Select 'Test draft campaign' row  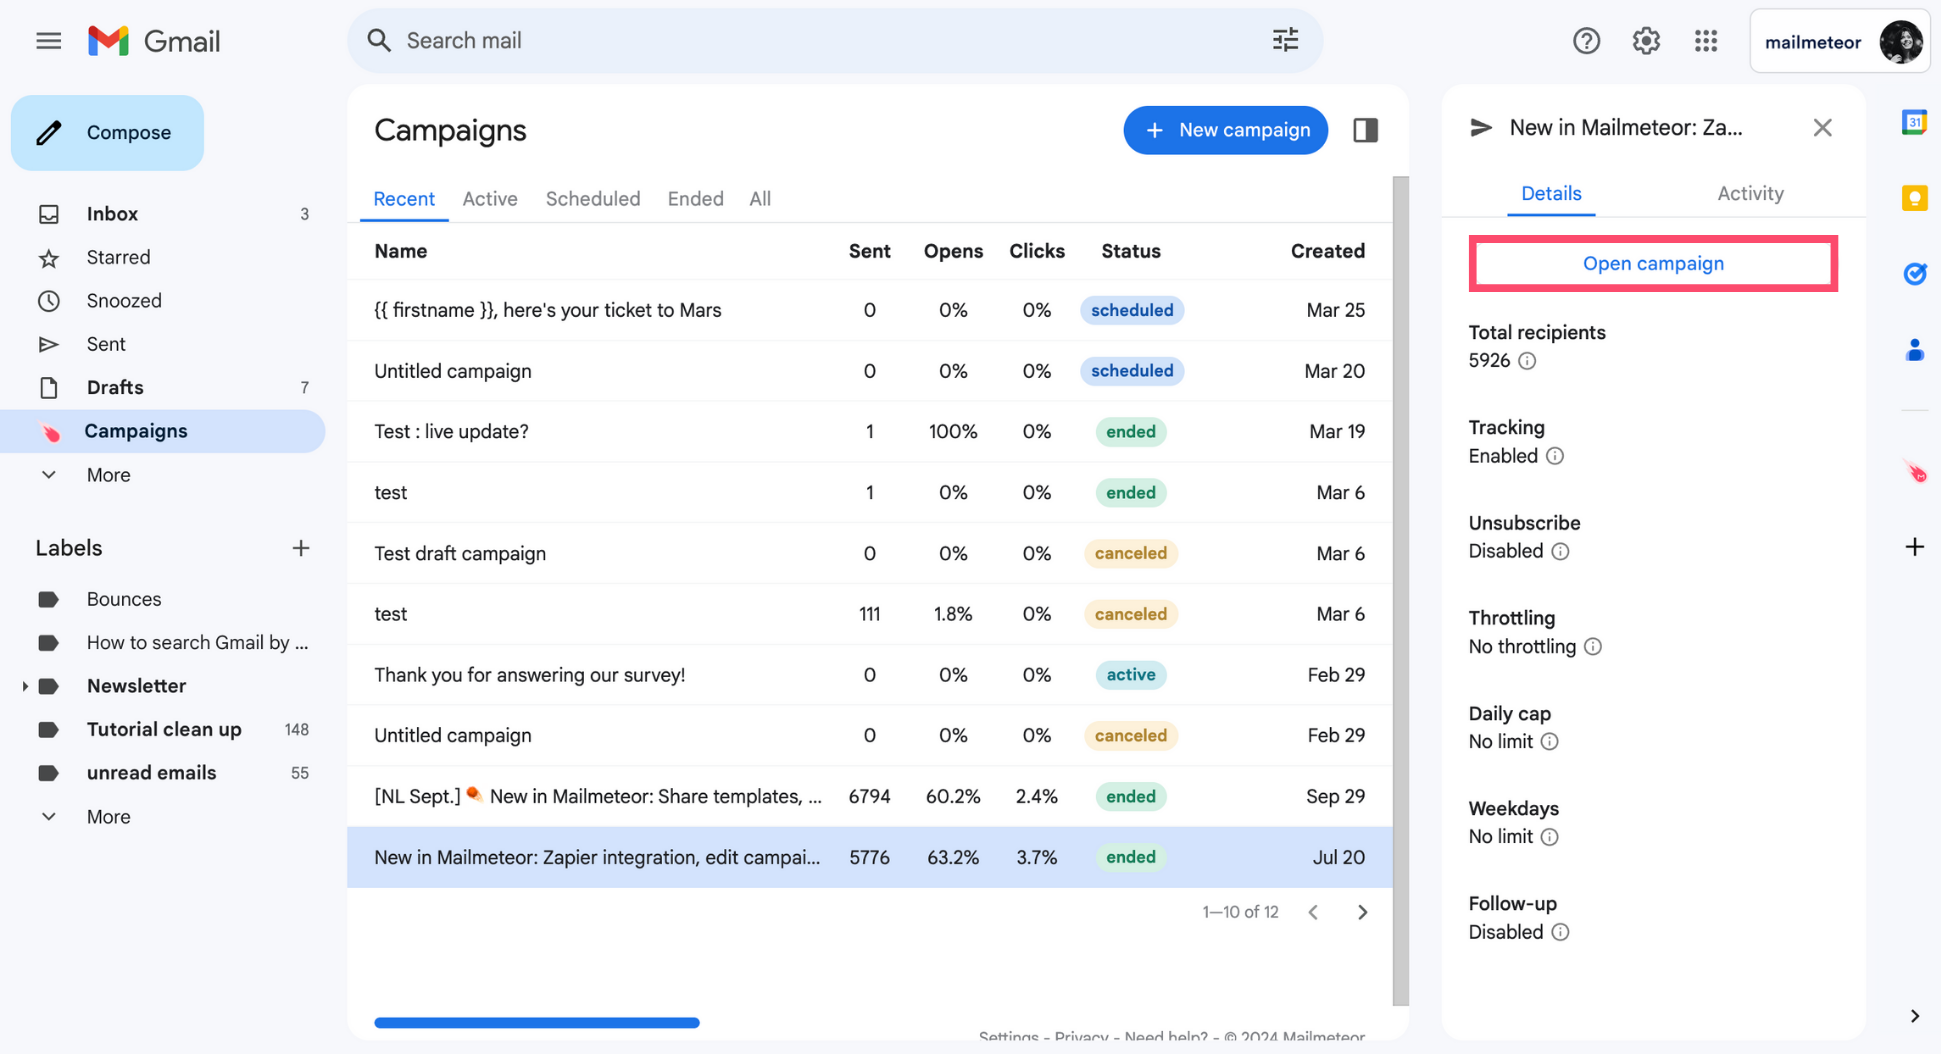point(869,553)
